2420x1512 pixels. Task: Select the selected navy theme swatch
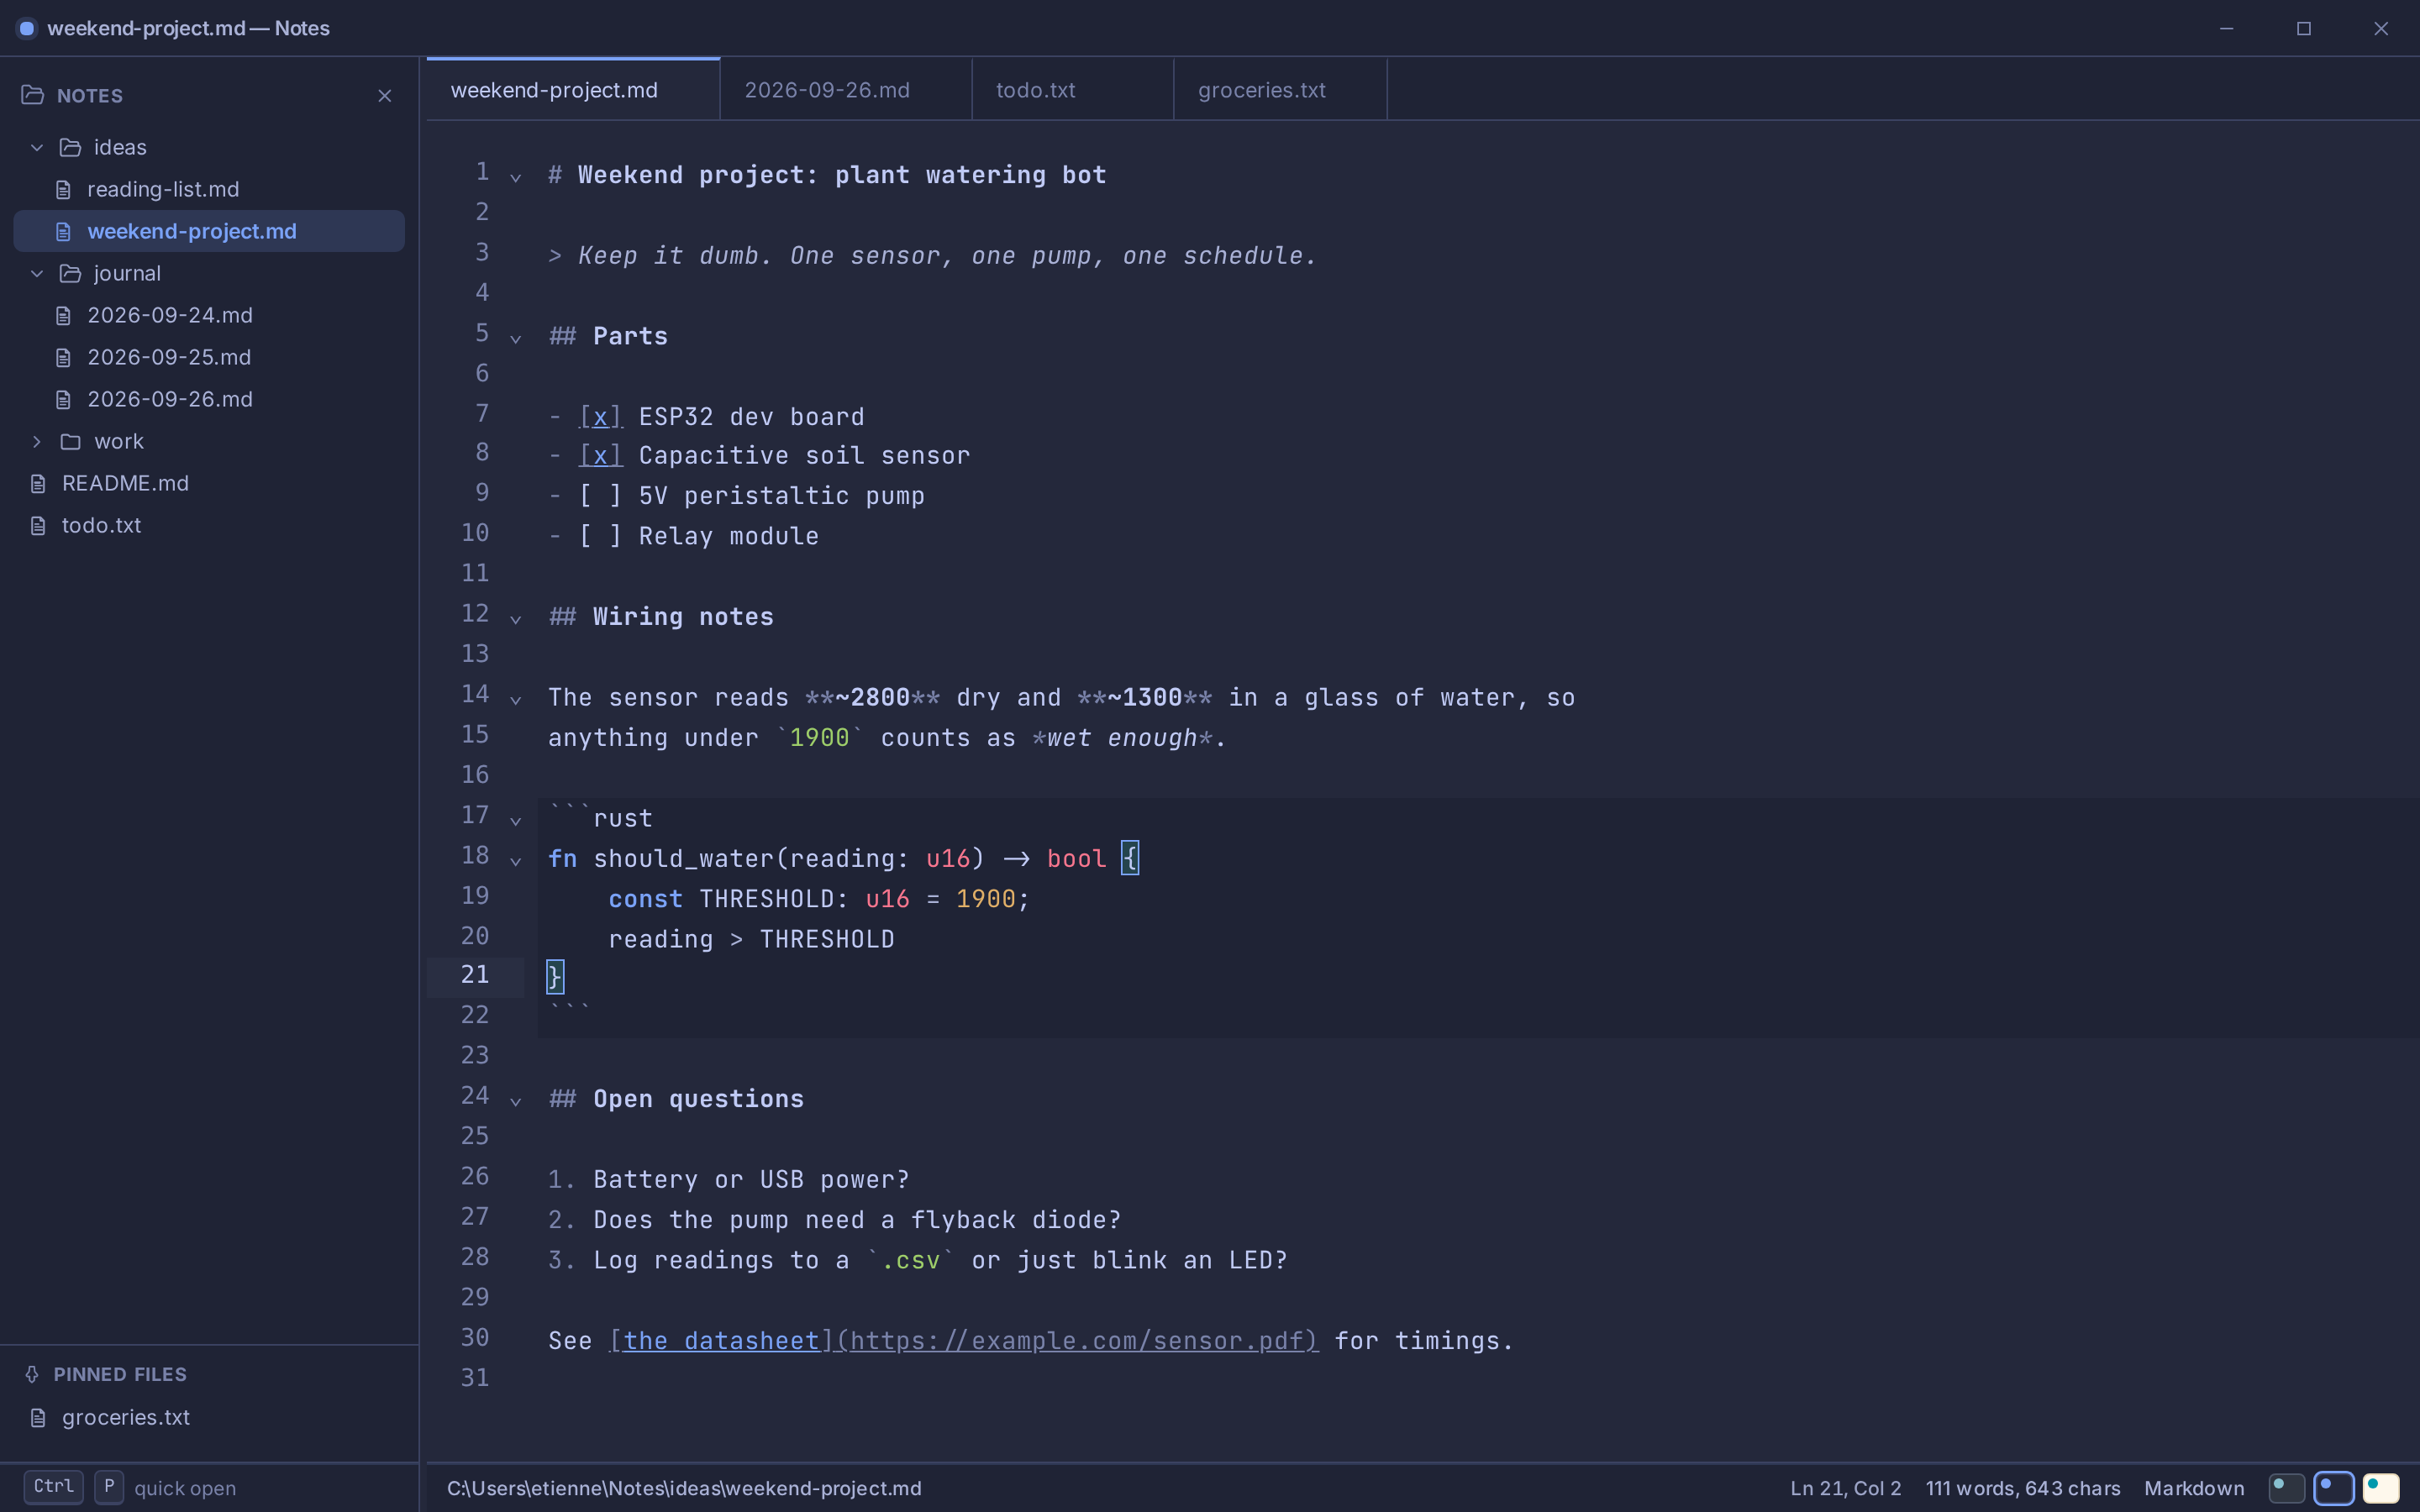2334,1488
